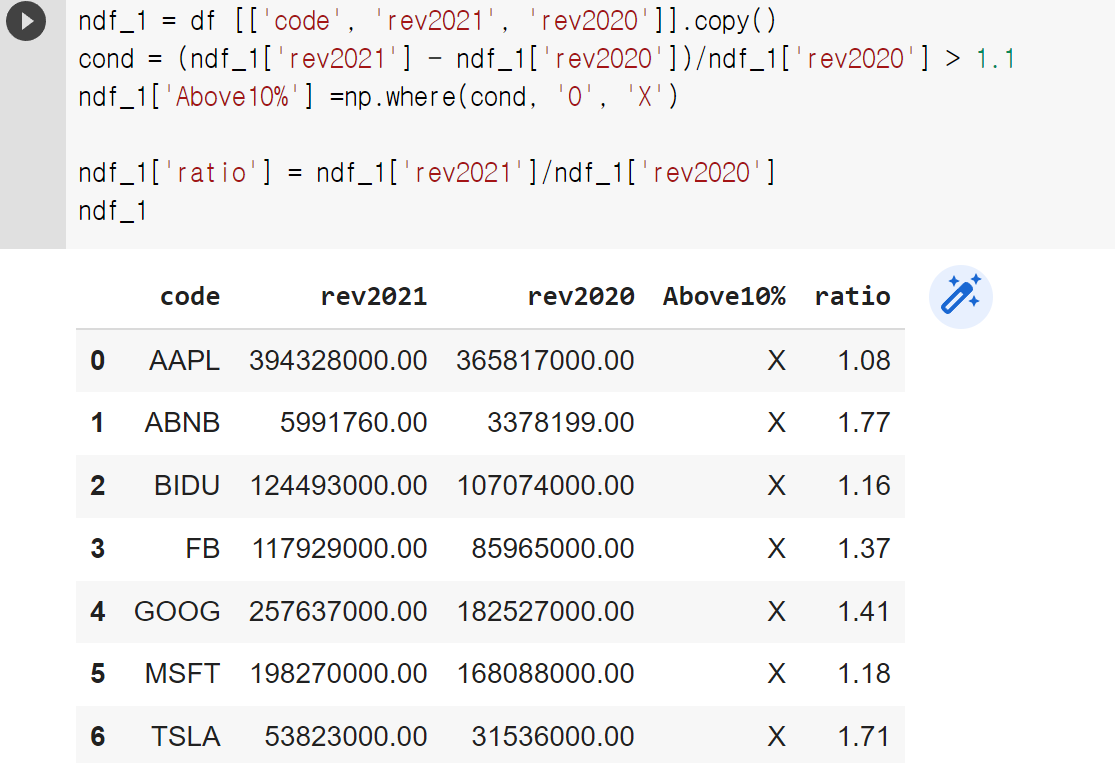Click value 53823000.00 in TSLA row

click(346, 737)
